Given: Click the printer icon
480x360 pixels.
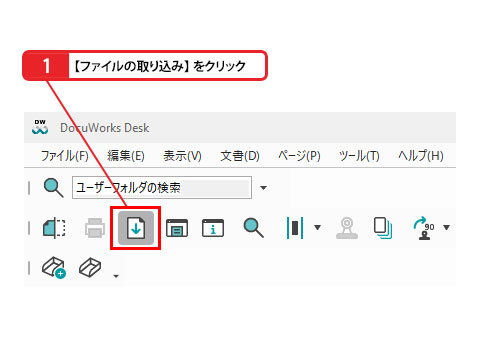Looking at the screenshot, I should click(x=95, y=228).
